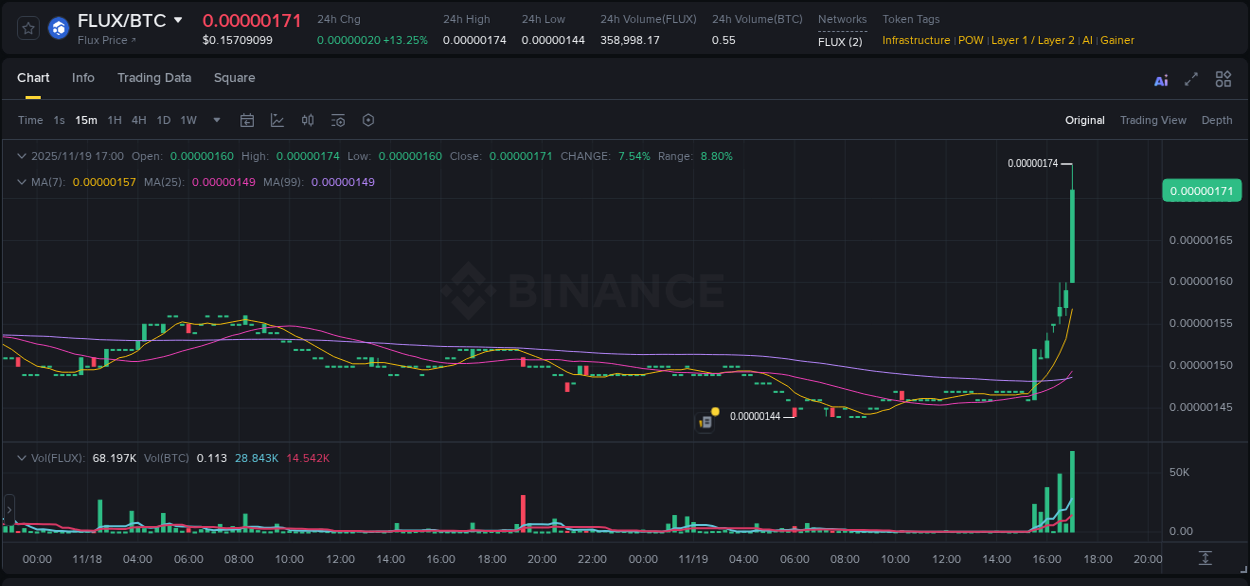Open the Infrastructure token tag link
The image size is (1250, 586).
[915, 40]
